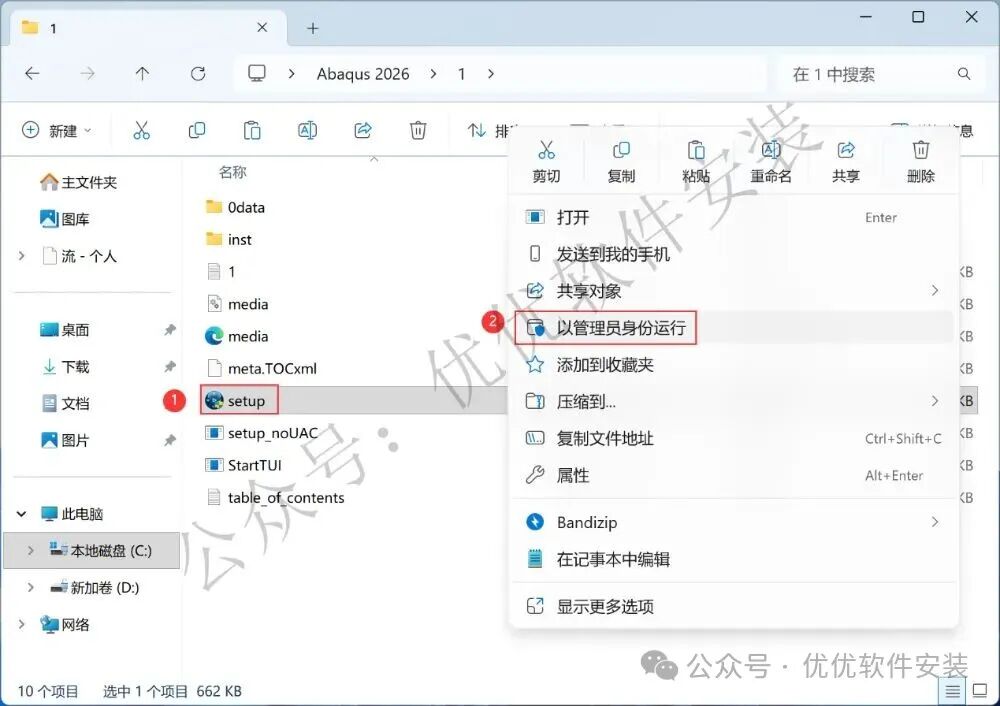Click the Copy icon in the toolbar

(x=197, y=131)
